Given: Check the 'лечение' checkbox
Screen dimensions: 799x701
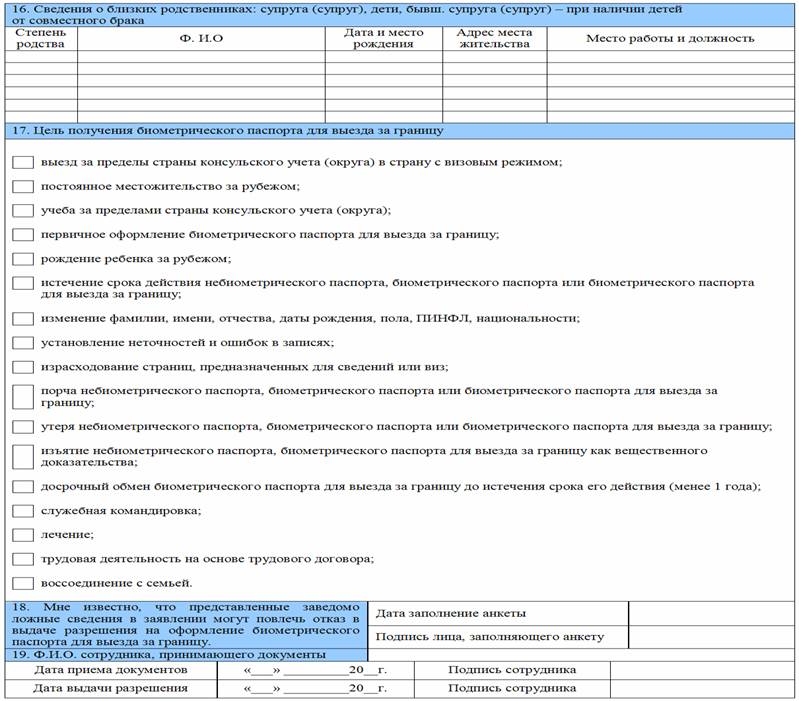Looking at the screenshot, I should [x=23, y=535].
